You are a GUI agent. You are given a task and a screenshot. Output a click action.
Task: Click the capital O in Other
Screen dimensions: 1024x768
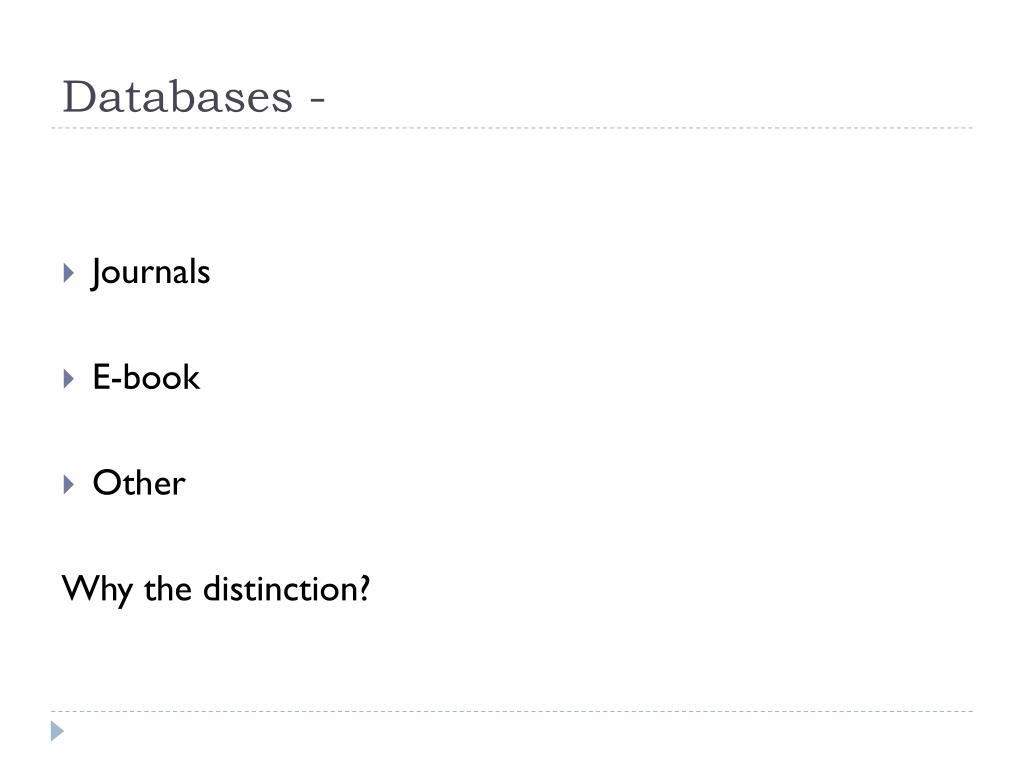click(x=107, y=483)
